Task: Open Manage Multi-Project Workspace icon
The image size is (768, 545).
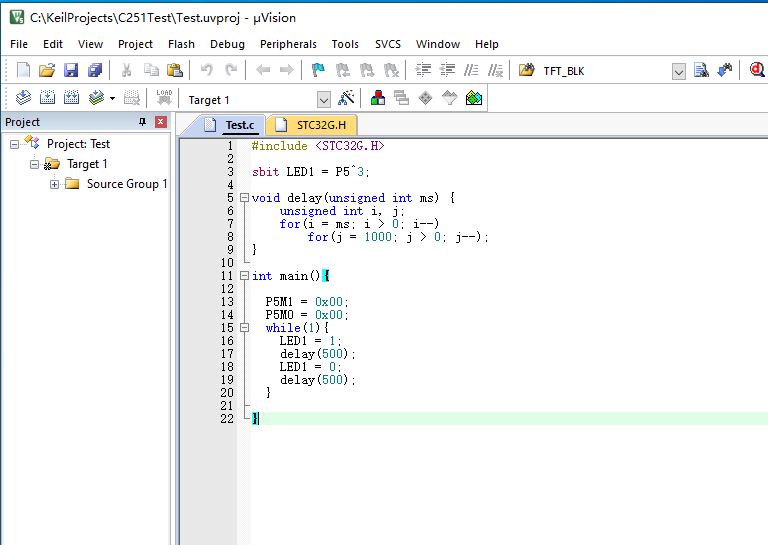Action: click(x=402, y=98)
